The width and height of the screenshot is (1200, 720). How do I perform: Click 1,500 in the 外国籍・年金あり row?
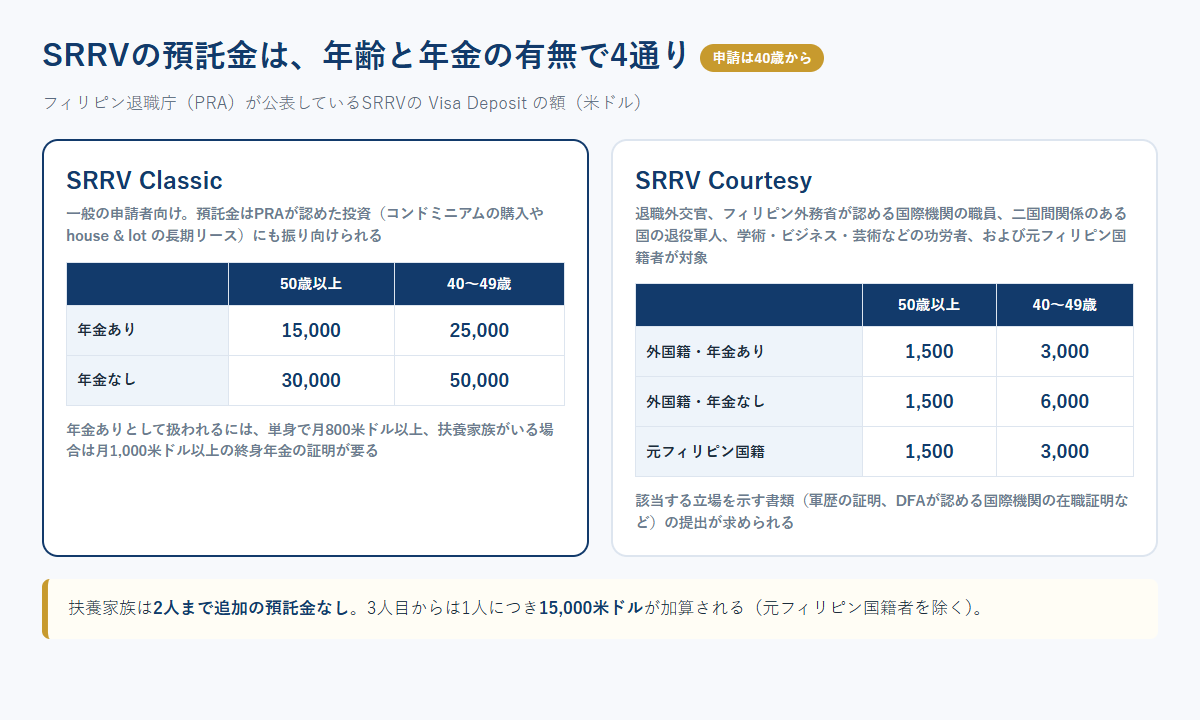[x=929, y=351]
